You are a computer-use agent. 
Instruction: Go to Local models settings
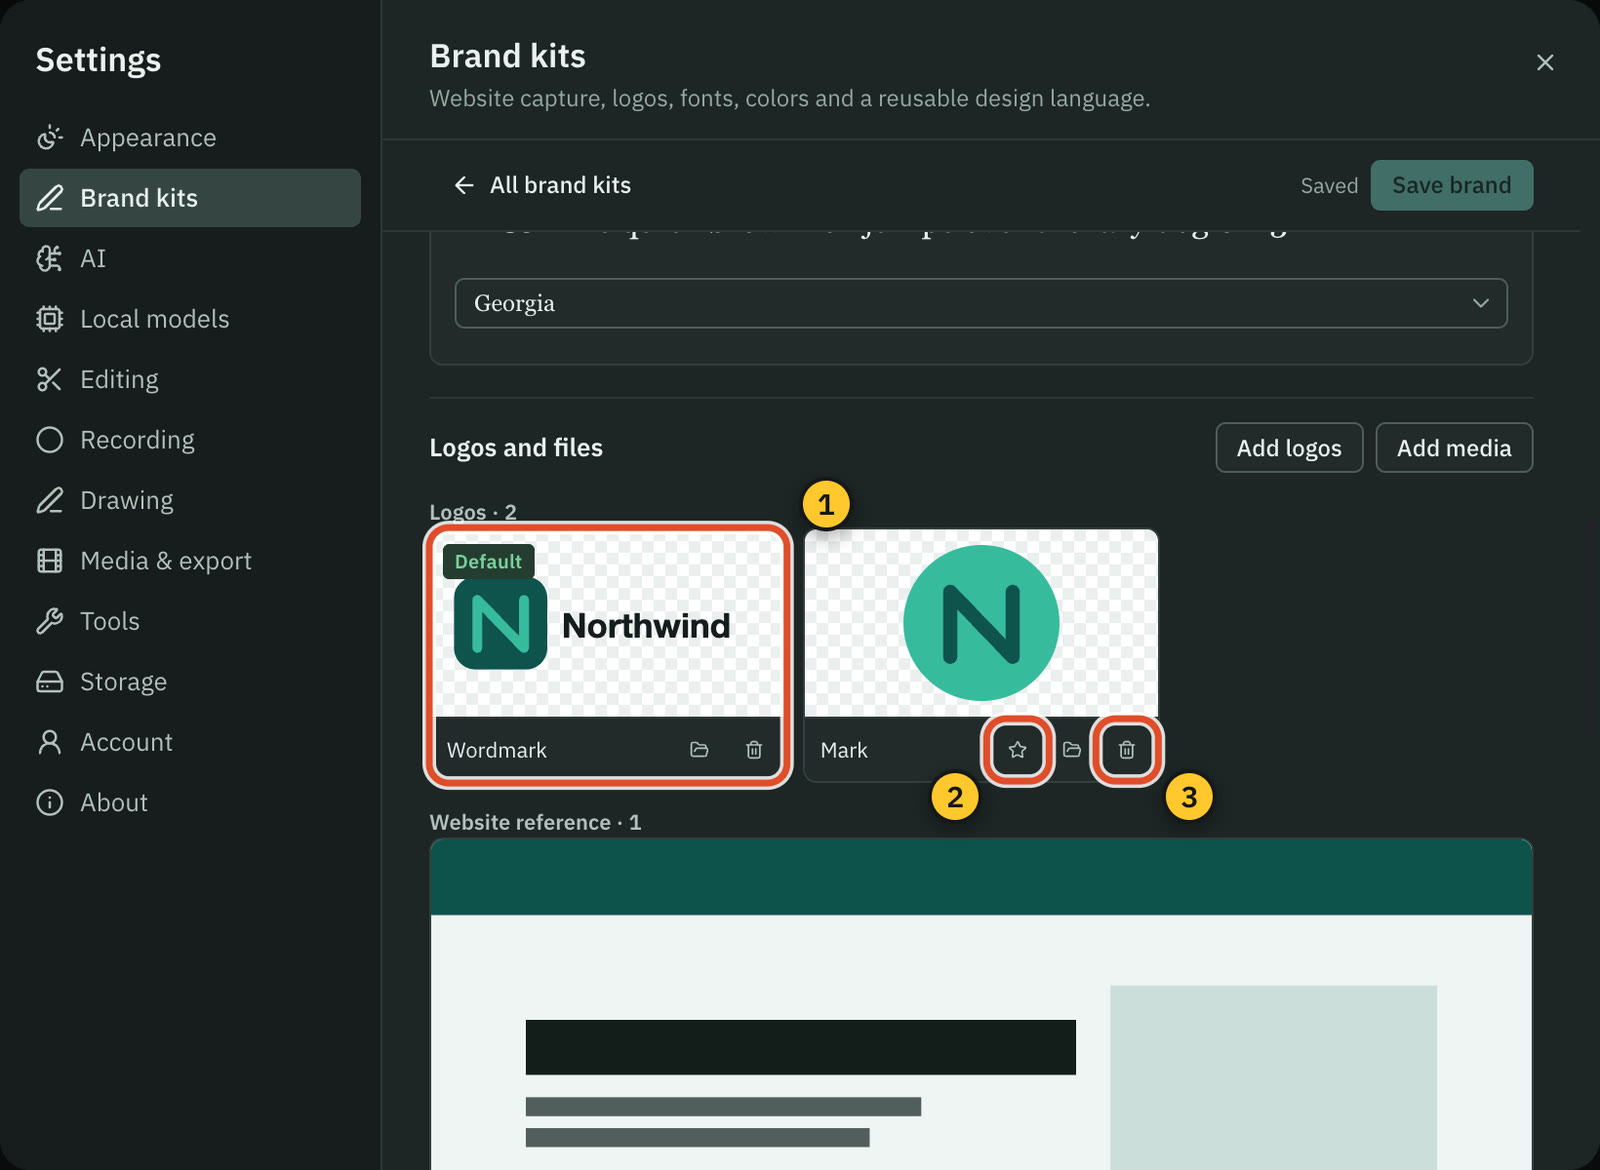[190, 319]
